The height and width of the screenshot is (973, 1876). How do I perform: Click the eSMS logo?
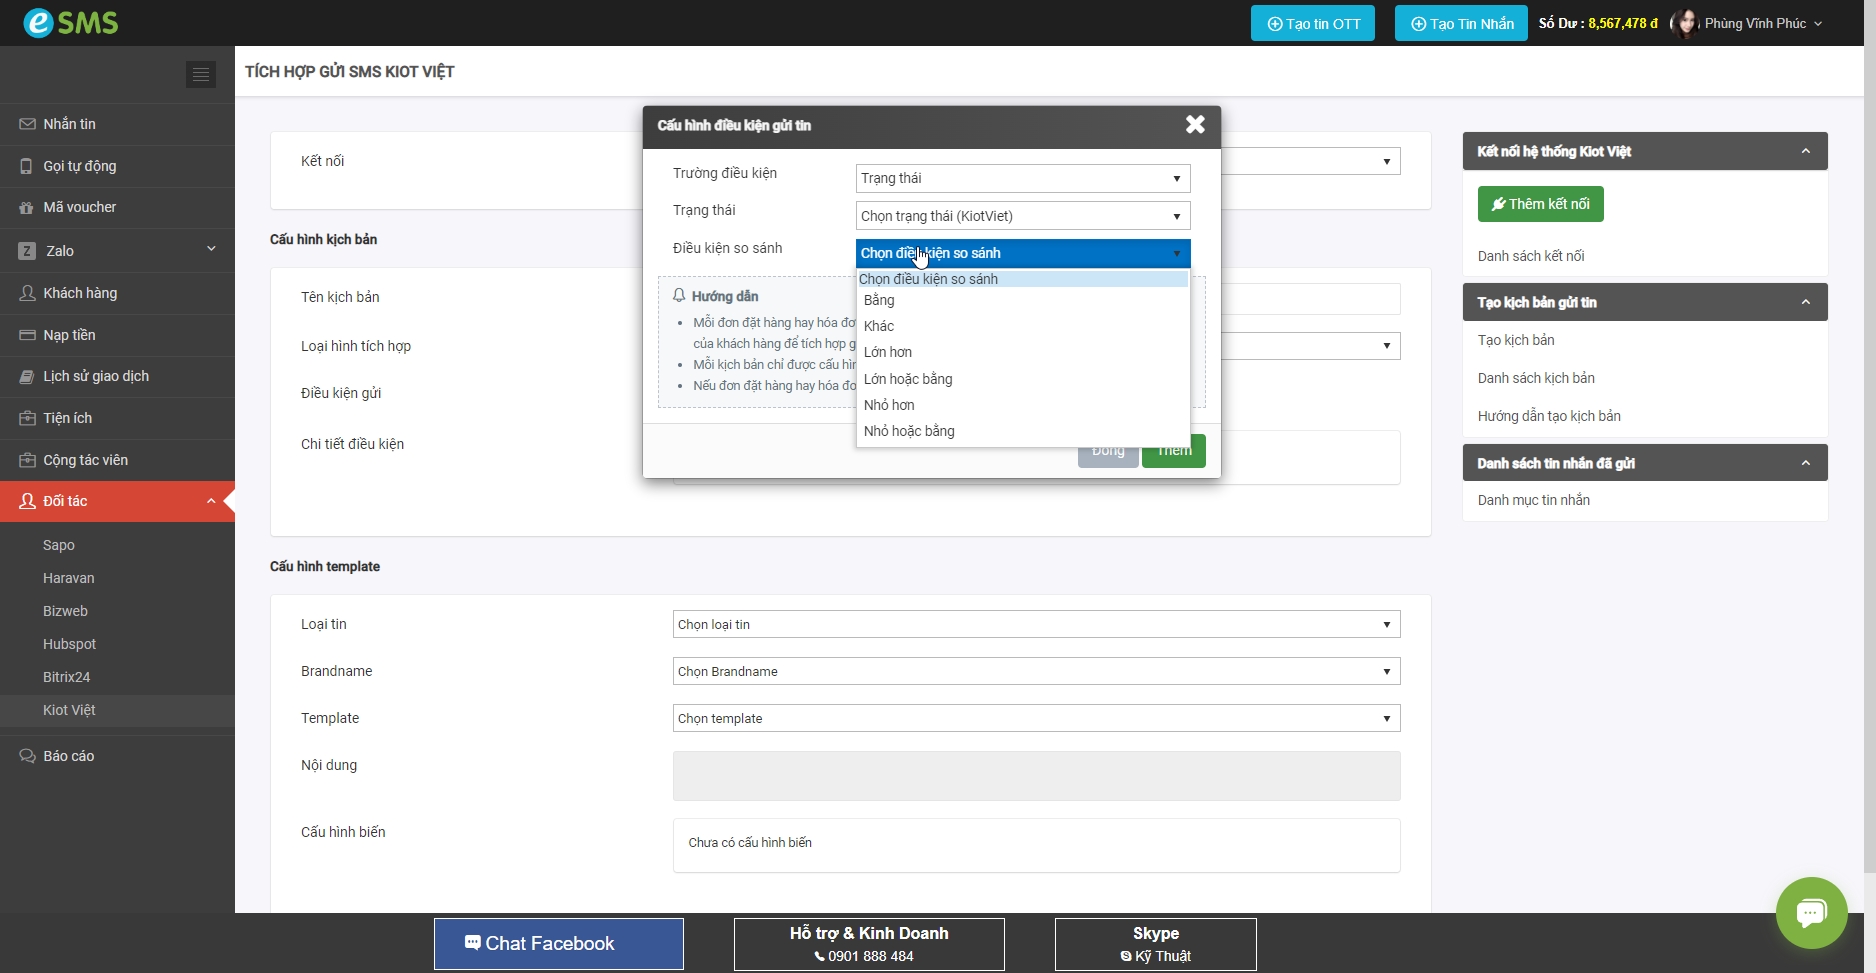[x=70, y=22]
